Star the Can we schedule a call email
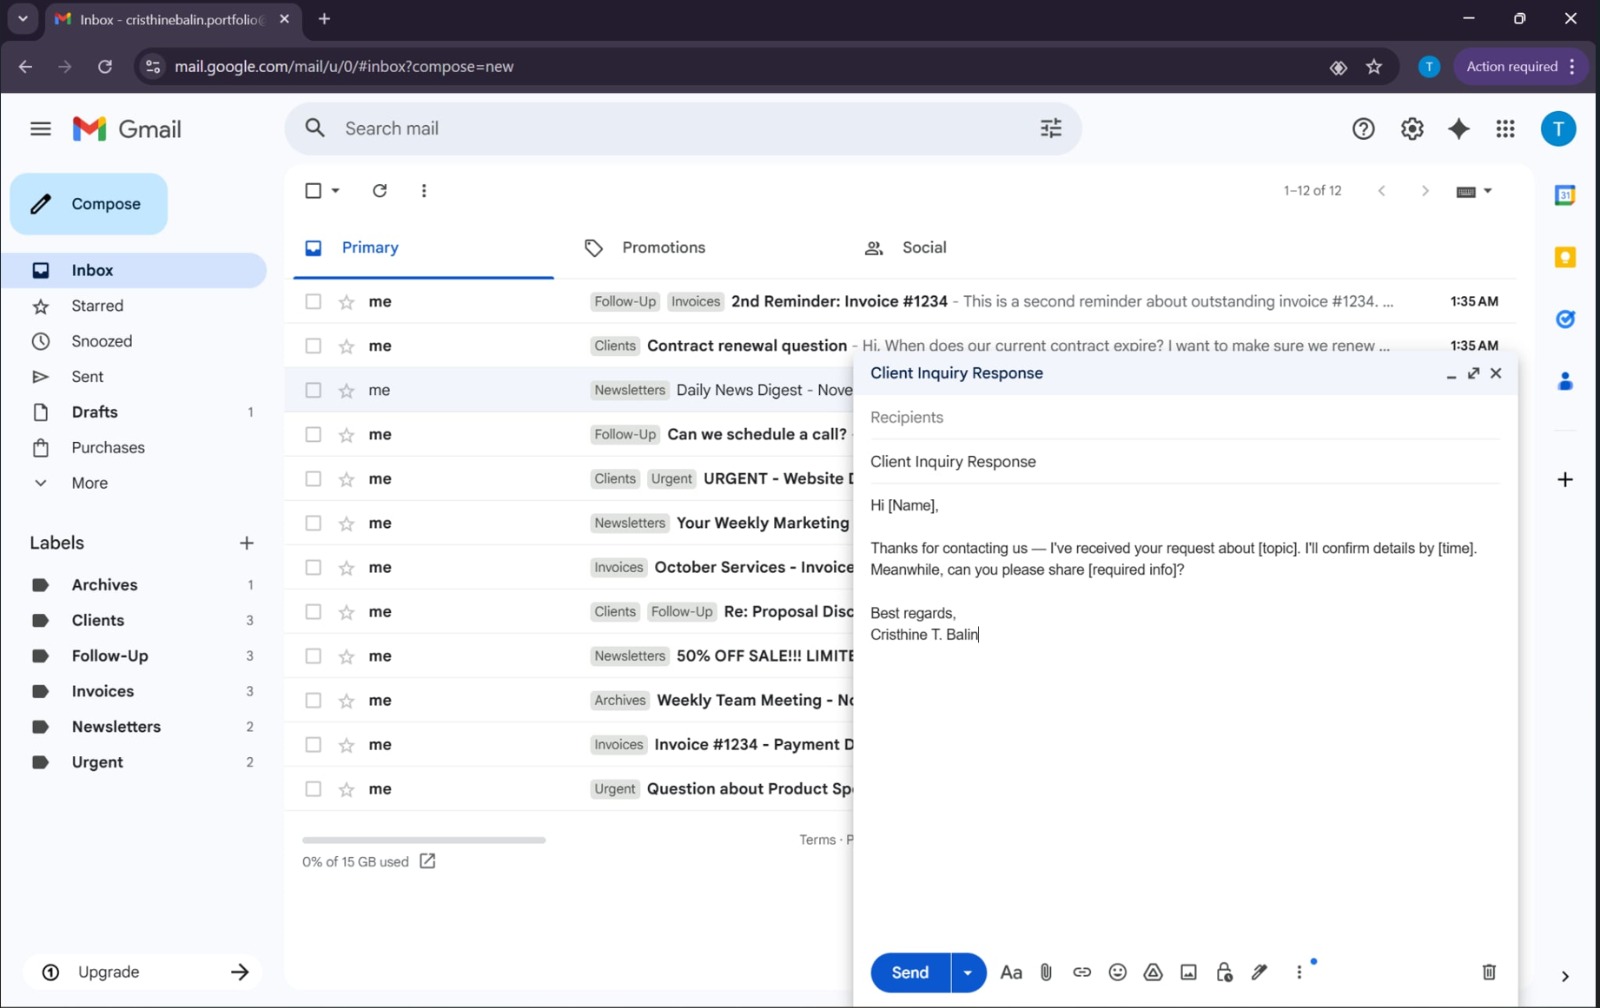Image resolution: width=1600 pixels, height=1008 pixels. point(346,435)
